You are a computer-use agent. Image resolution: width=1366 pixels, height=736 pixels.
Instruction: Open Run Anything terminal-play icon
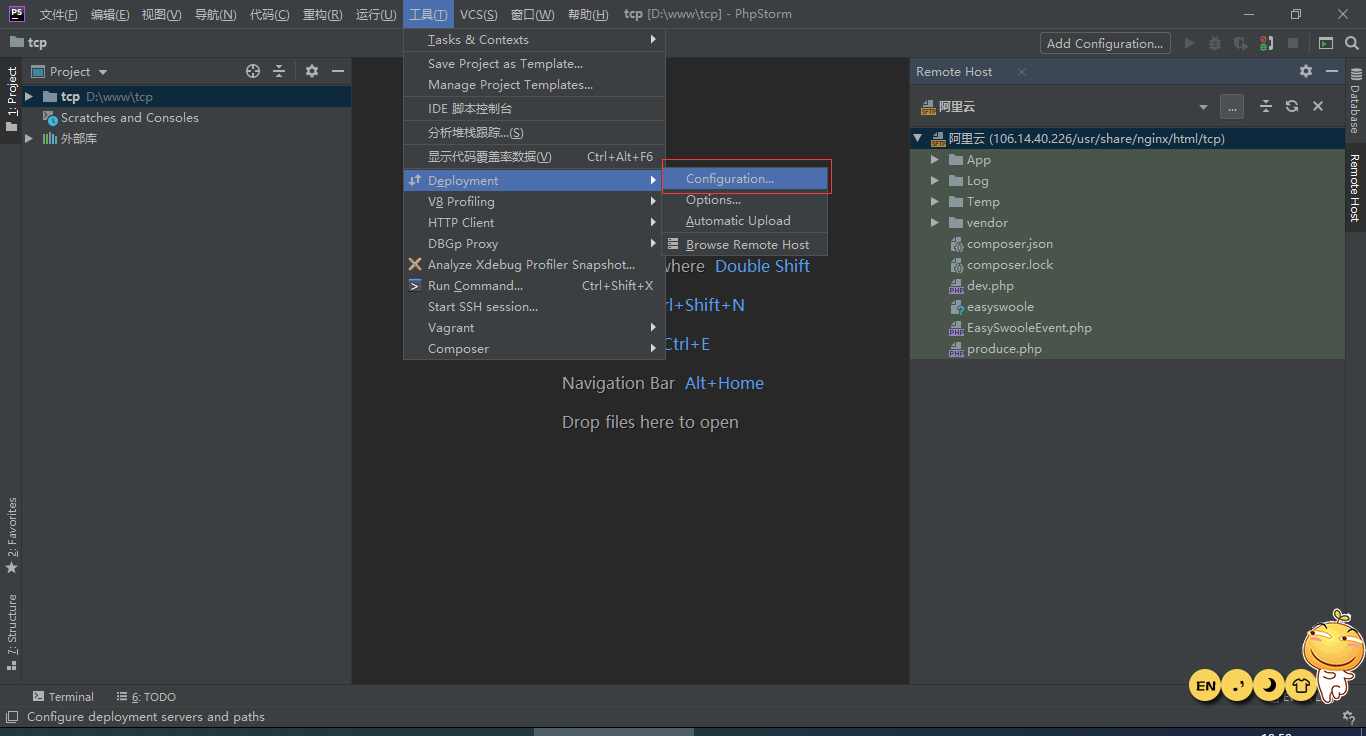tap(1326, 43)
